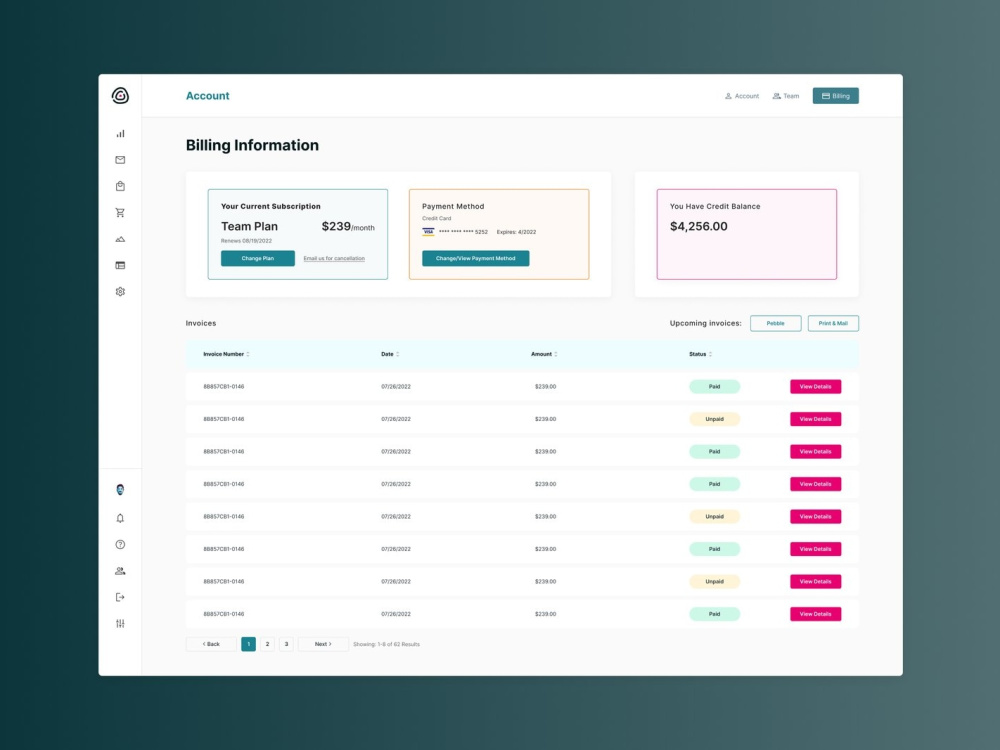Click Change/View Payment Method button
Viewport: 1000px width, 750px height.
475,258
